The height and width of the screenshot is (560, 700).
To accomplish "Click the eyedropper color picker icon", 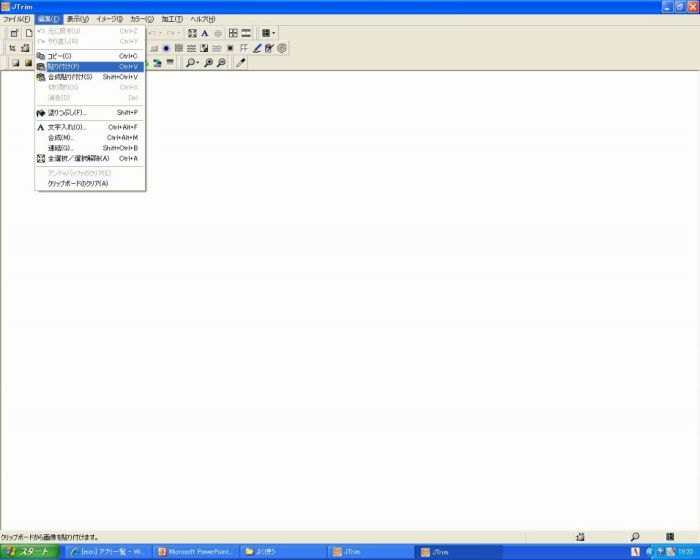I will coord(240,62).
